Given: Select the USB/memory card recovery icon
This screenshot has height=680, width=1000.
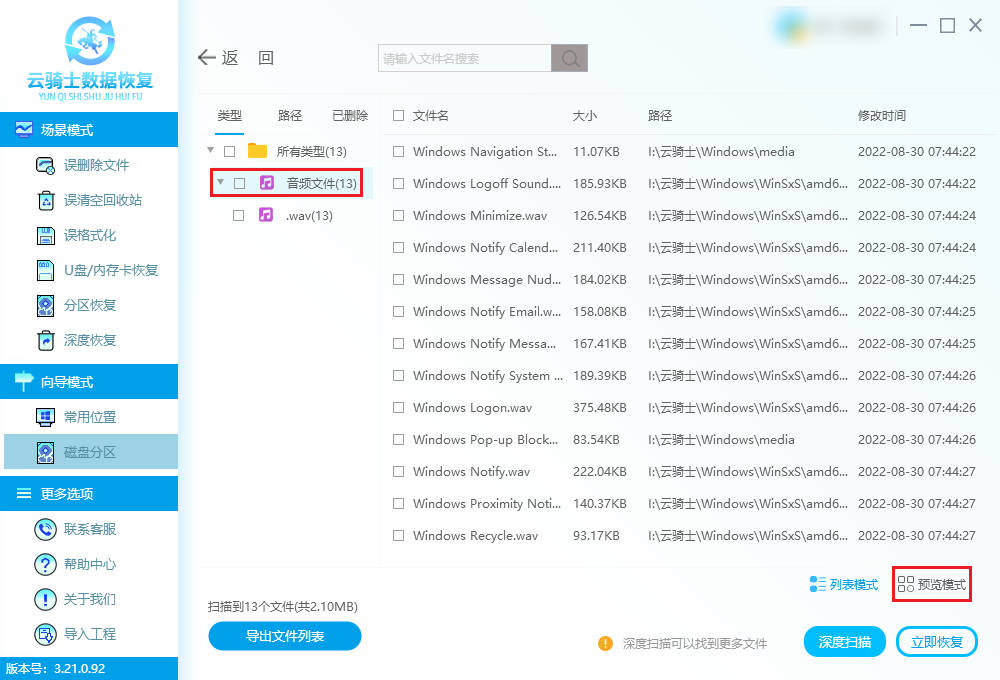Looking at the screenshot, I should click(x=45, y=270).
